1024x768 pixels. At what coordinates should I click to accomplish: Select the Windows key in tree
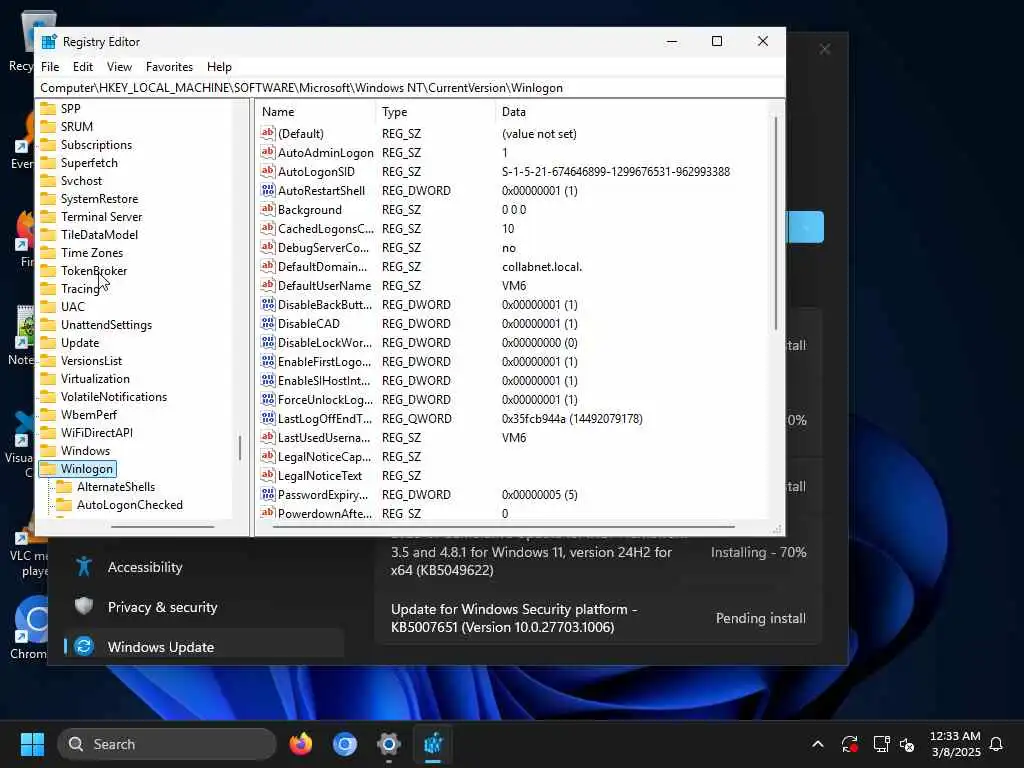click(85, 451)
